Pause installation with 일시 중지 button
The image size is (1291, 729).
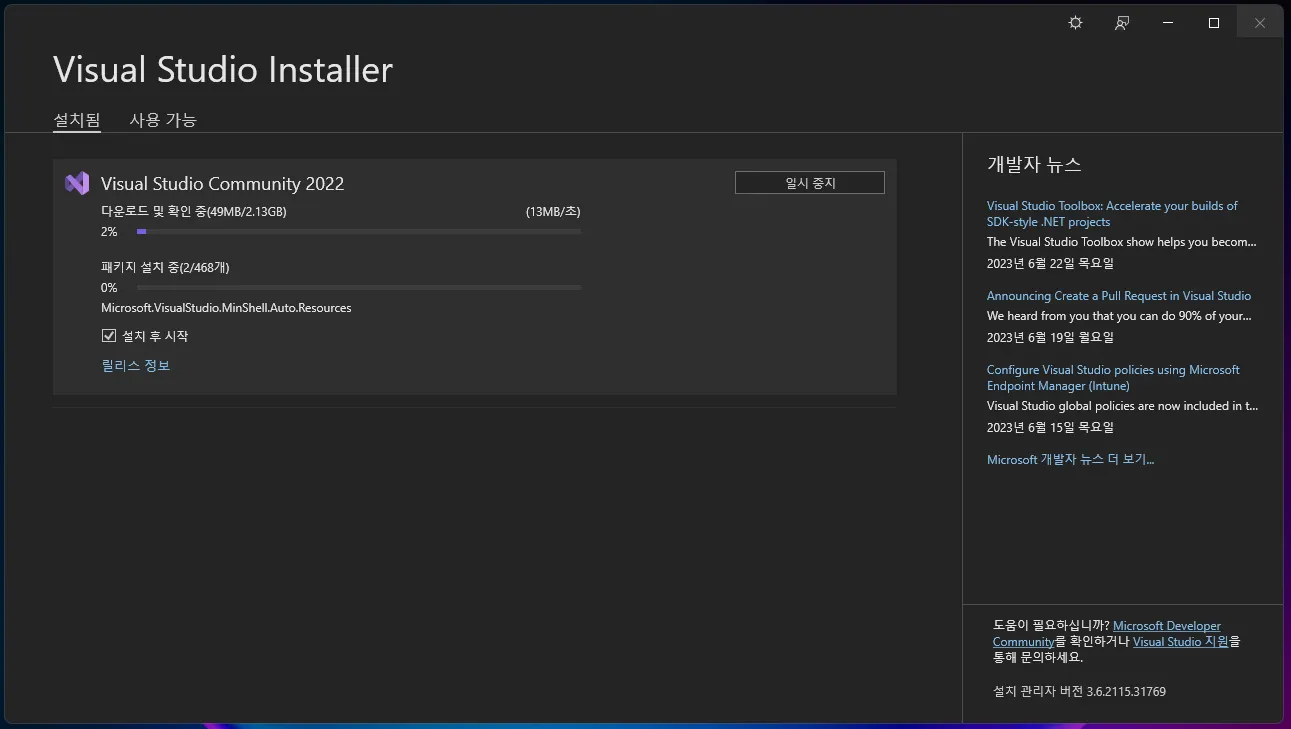pos(810,183)
